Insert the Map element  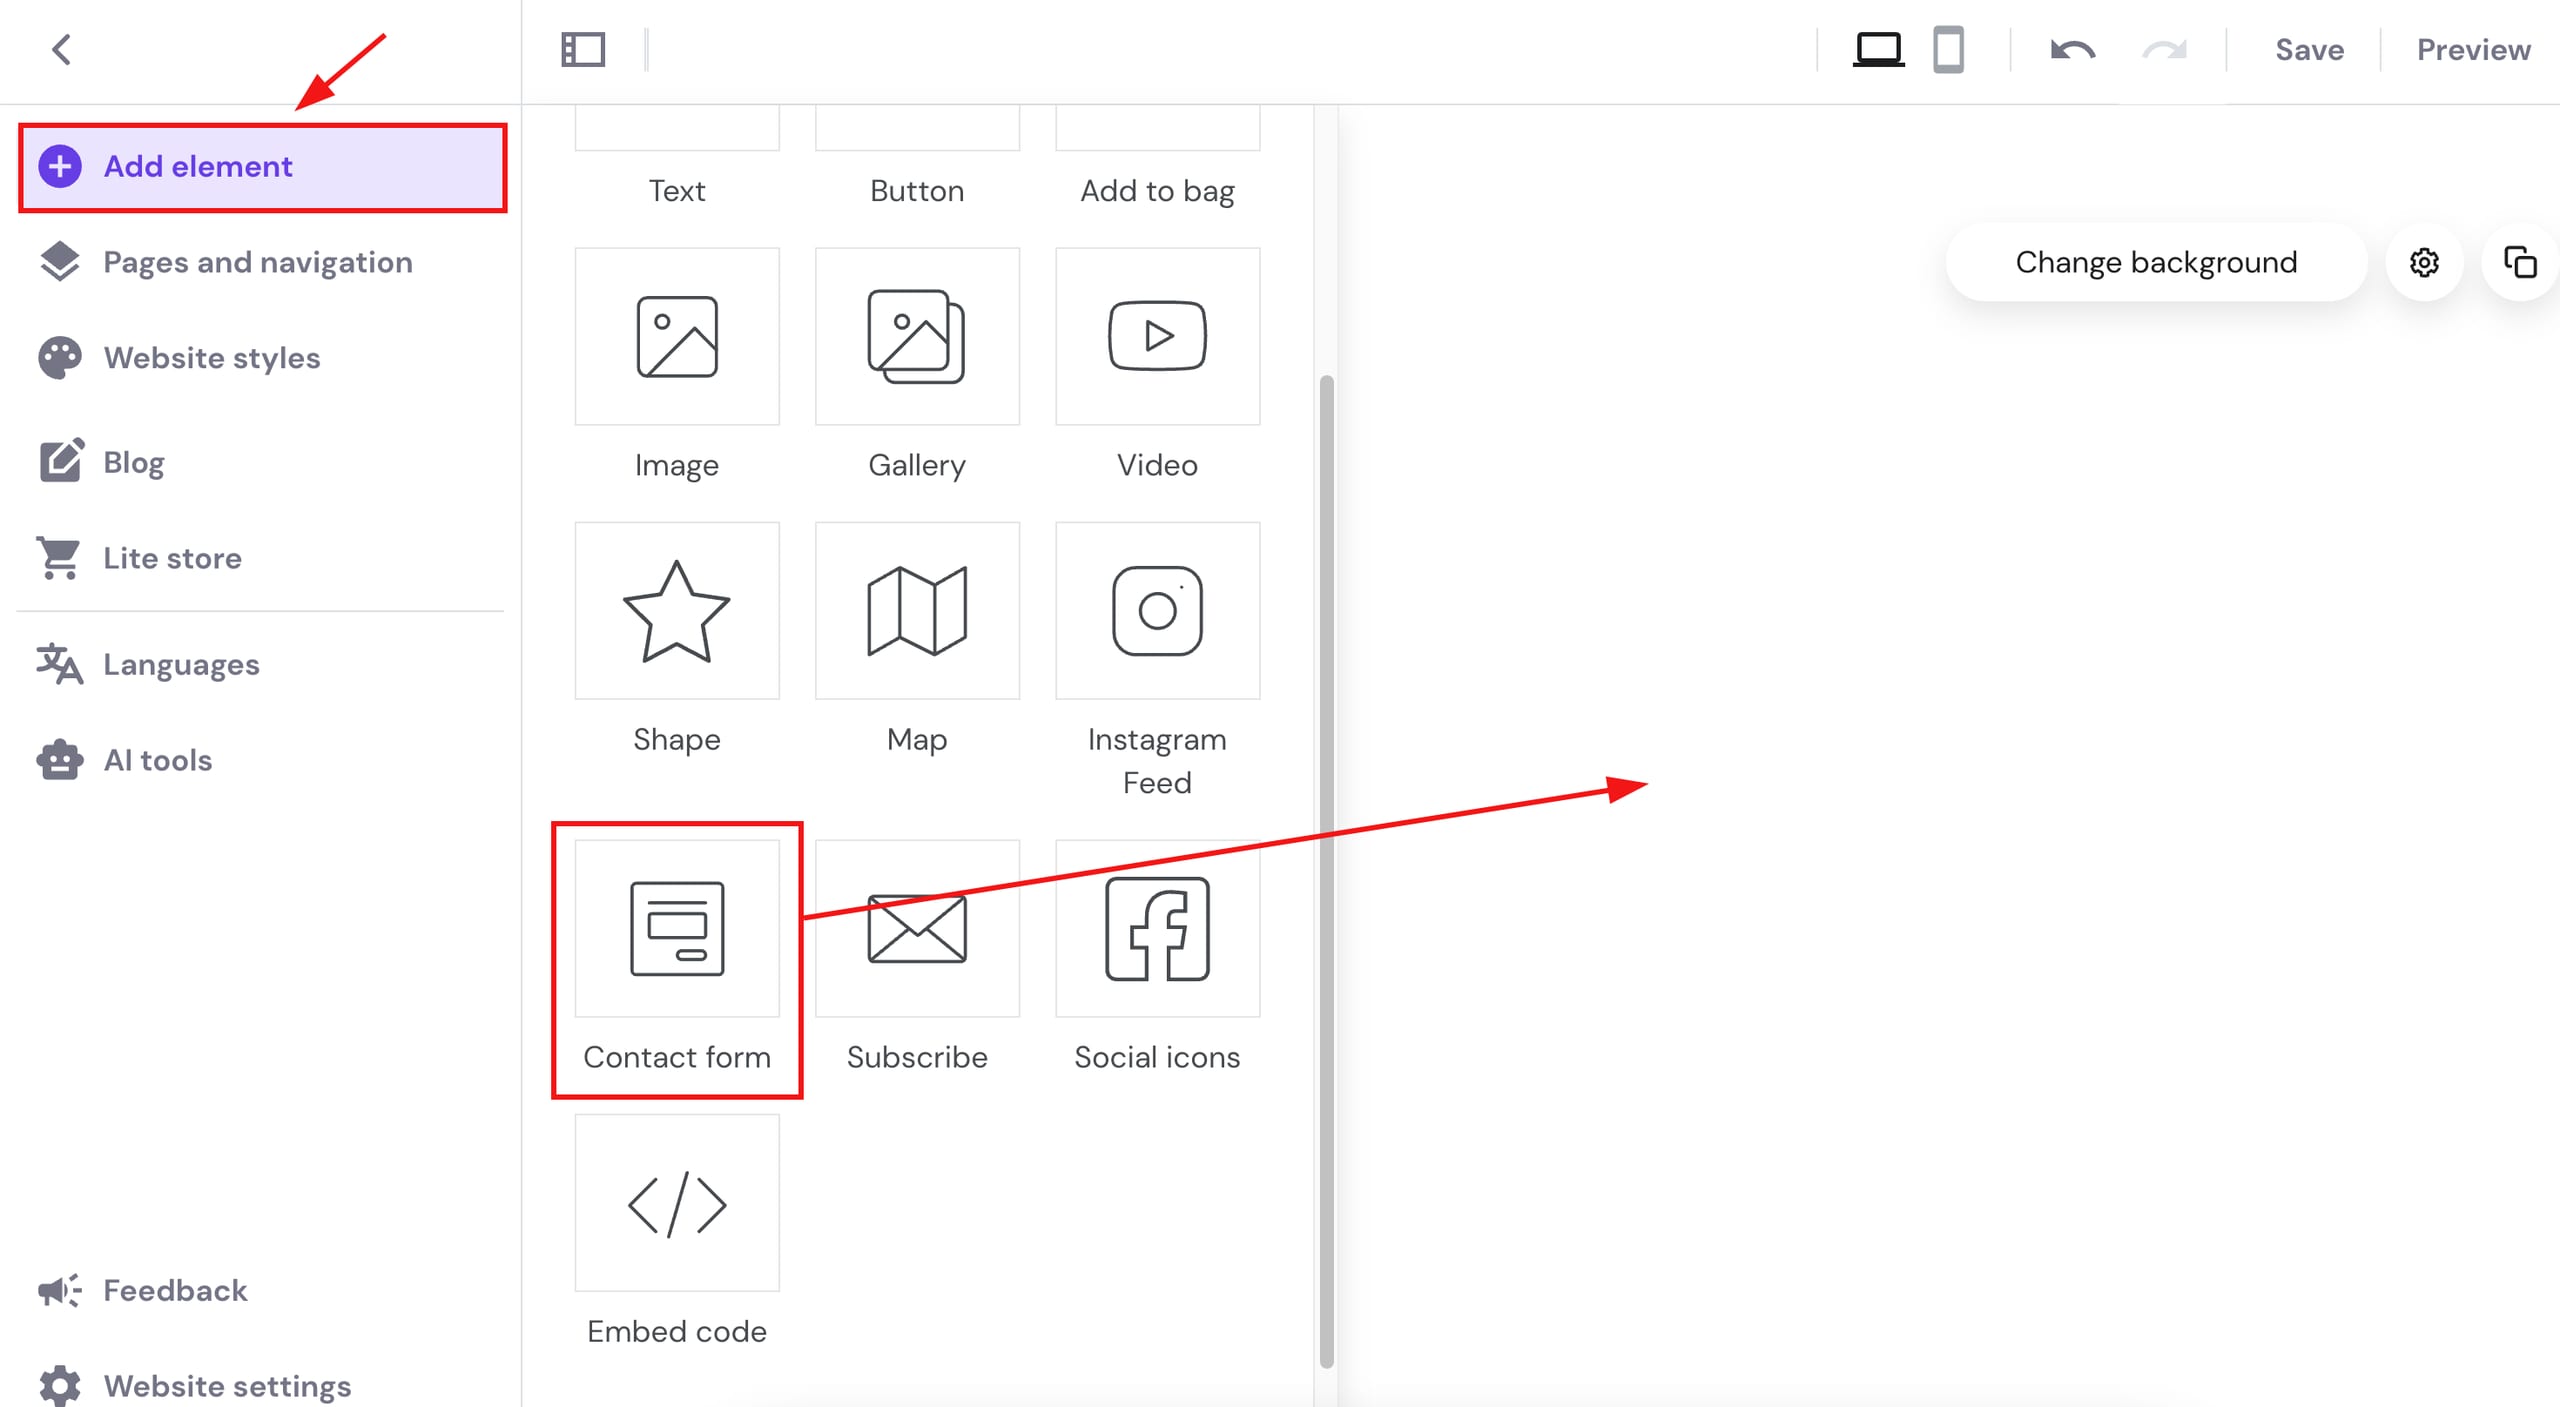click(917, 611)
